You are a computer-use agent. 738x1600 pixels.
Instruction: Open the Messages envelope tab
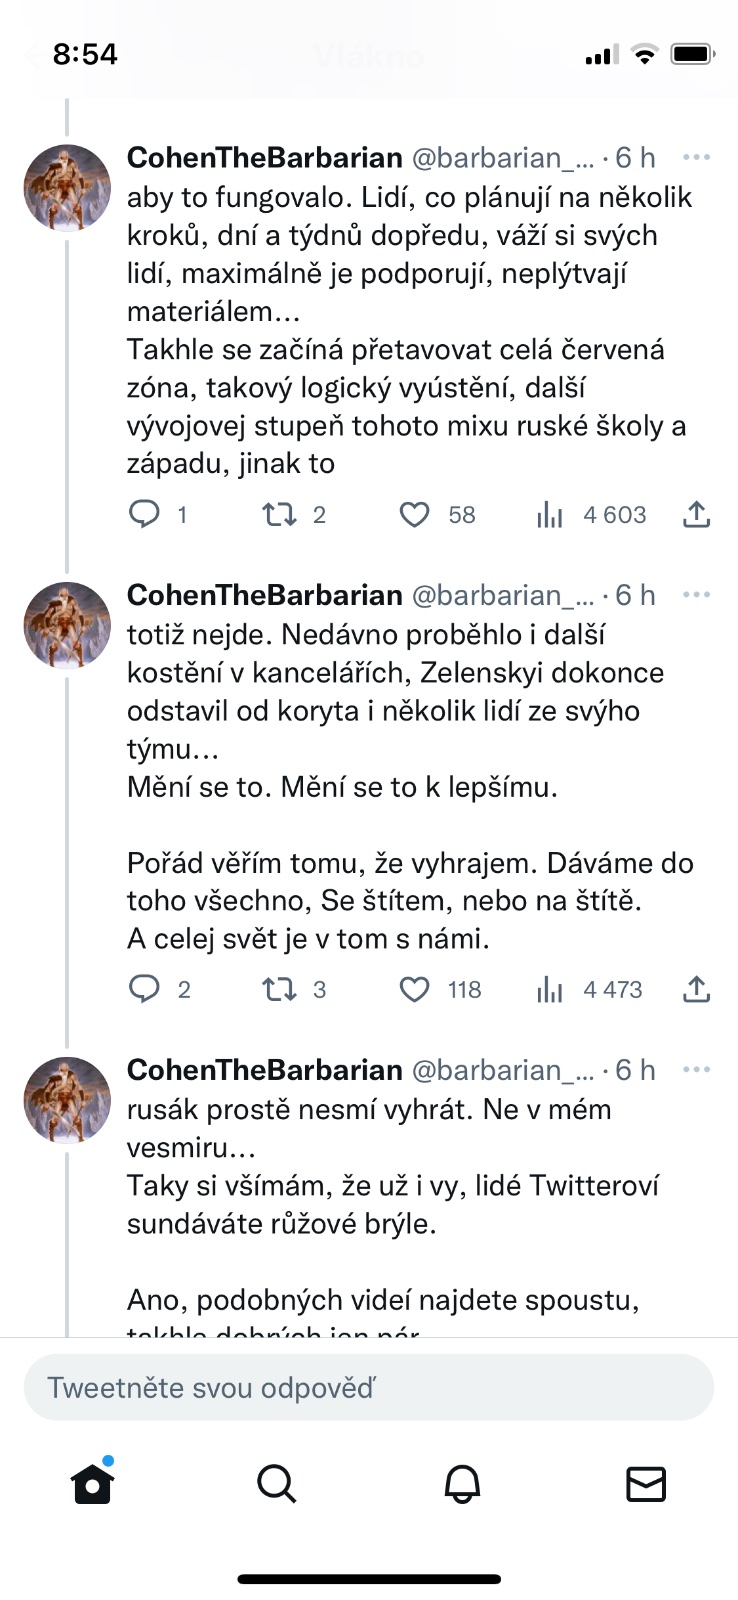(x=646, y=1483)
